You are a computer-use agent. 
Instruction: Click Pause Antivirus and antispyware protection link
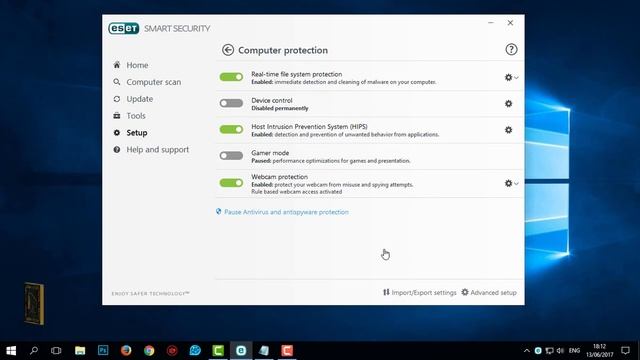click(x=286, y=212)
